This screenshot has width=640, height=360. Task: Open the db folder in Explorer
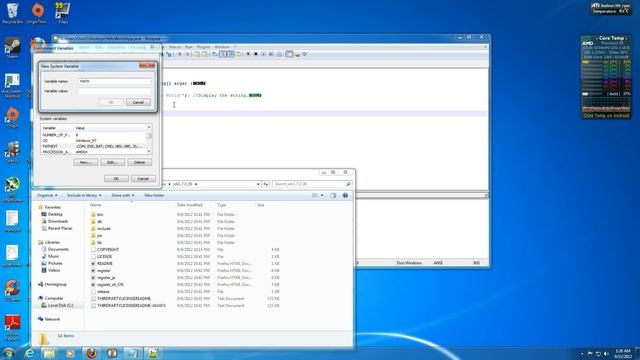click(99, 222)
